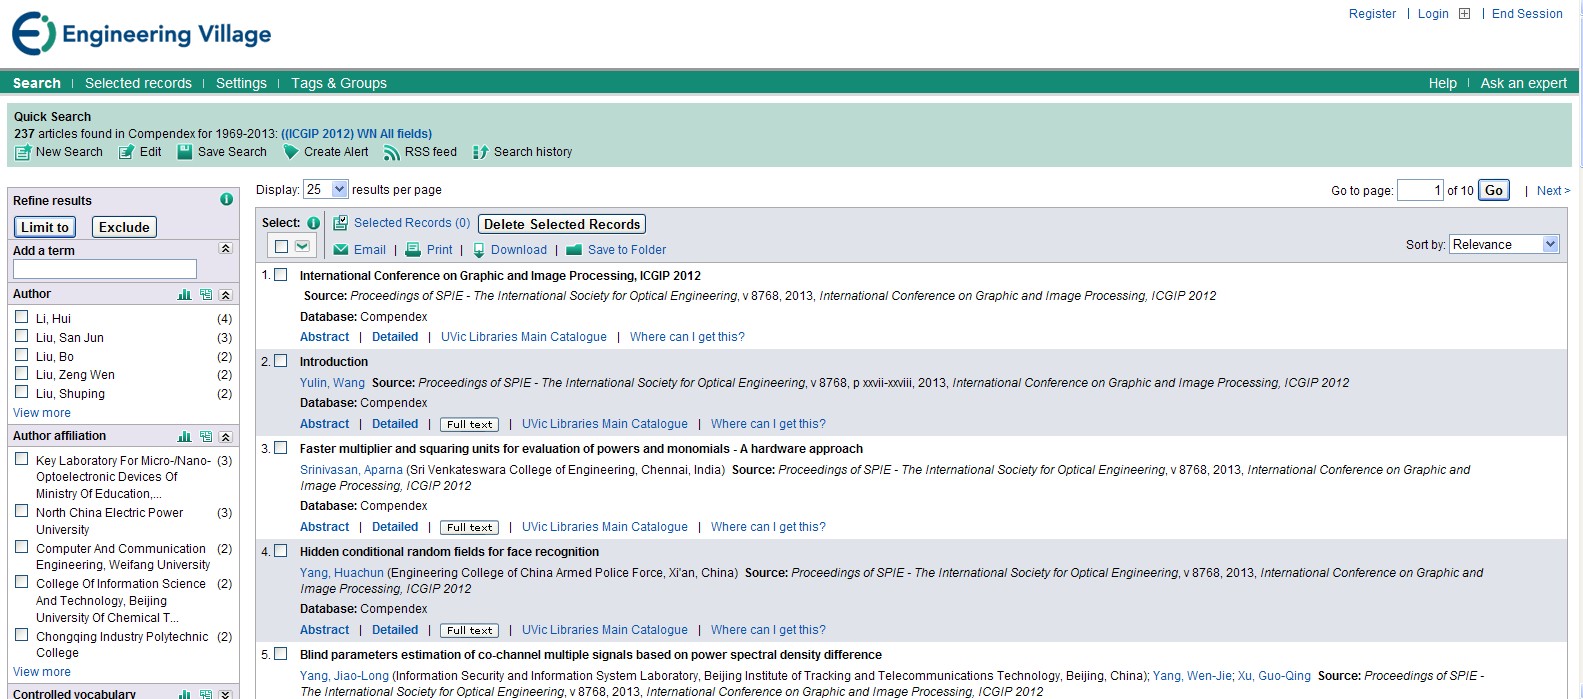This screenshot has width=1583, height=699.
Task: Check the Liu, San Jun author checkbox
Action: point(21,336)
